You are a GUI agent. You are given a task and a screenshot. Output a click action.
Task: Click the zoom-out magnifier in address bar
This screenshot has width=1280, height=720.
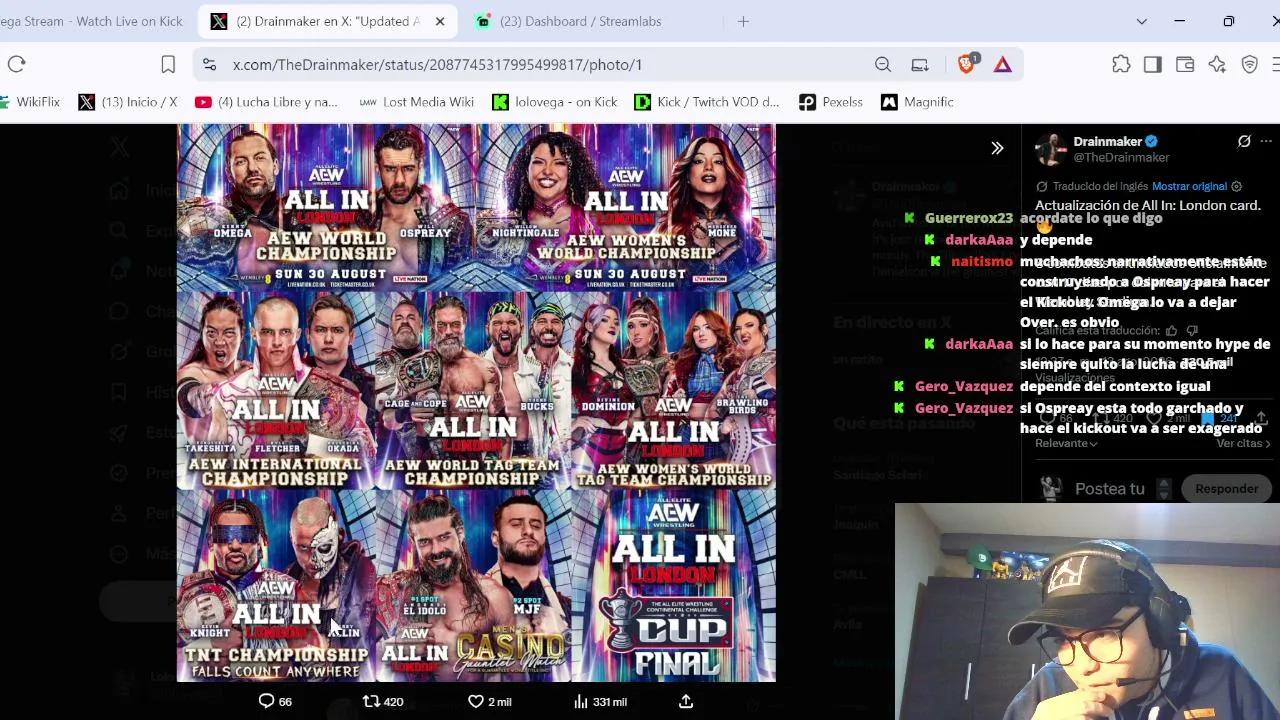pos(883,64)
